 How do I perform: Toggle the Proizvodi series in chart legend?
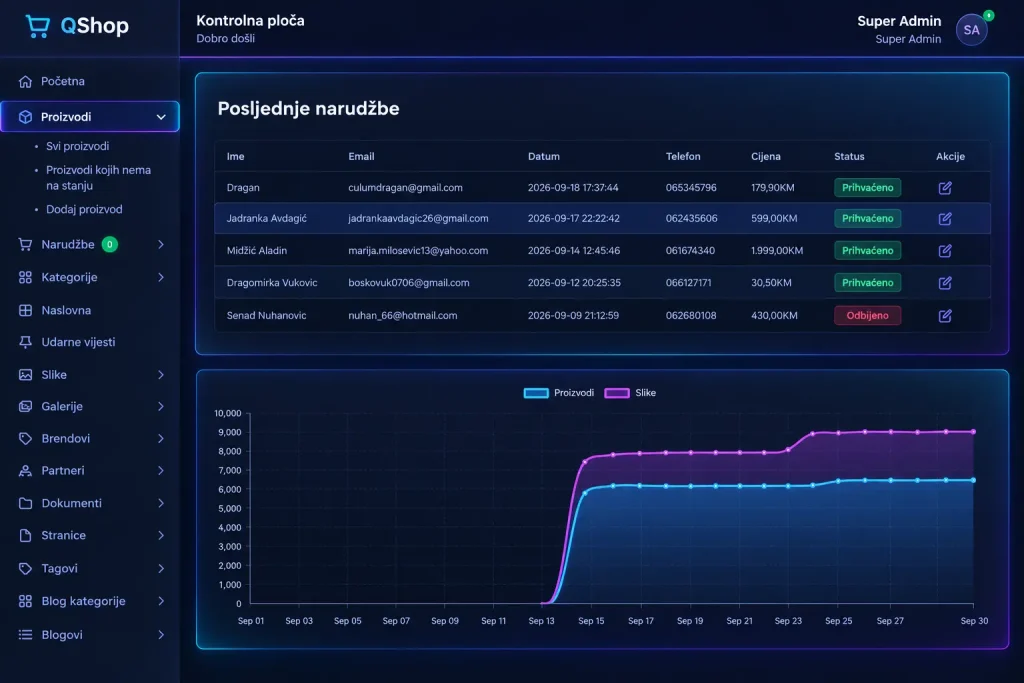(559, 392)
